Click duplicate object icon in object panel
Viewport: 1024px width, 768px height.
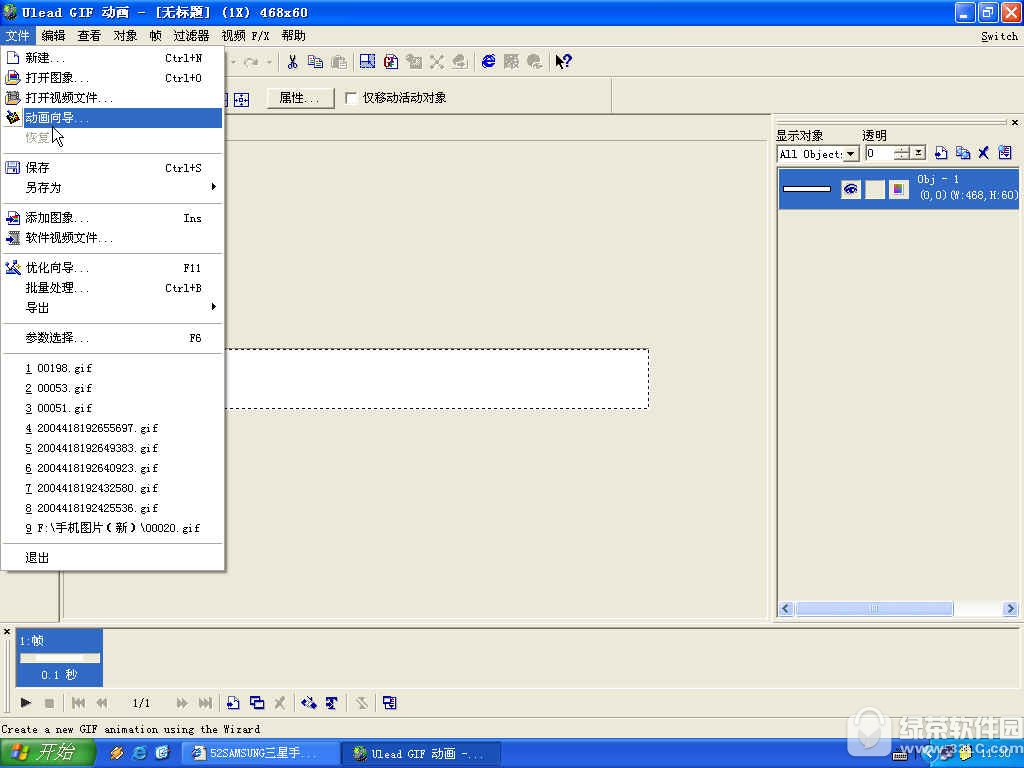coord(963,153)
